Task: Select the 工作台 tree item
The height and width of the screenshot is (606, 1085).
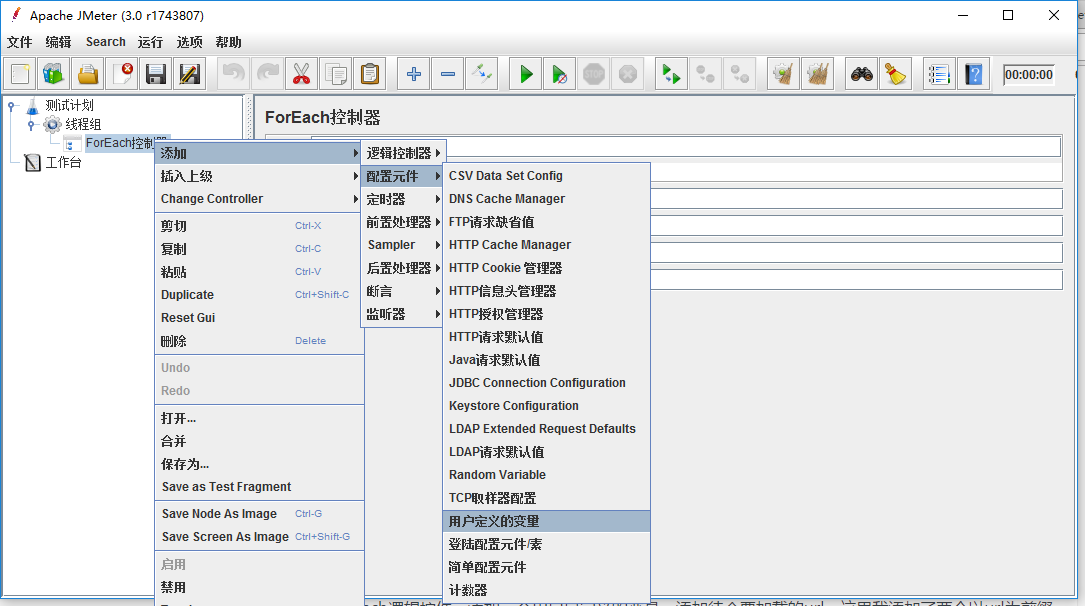Action: tap(63, 163)
